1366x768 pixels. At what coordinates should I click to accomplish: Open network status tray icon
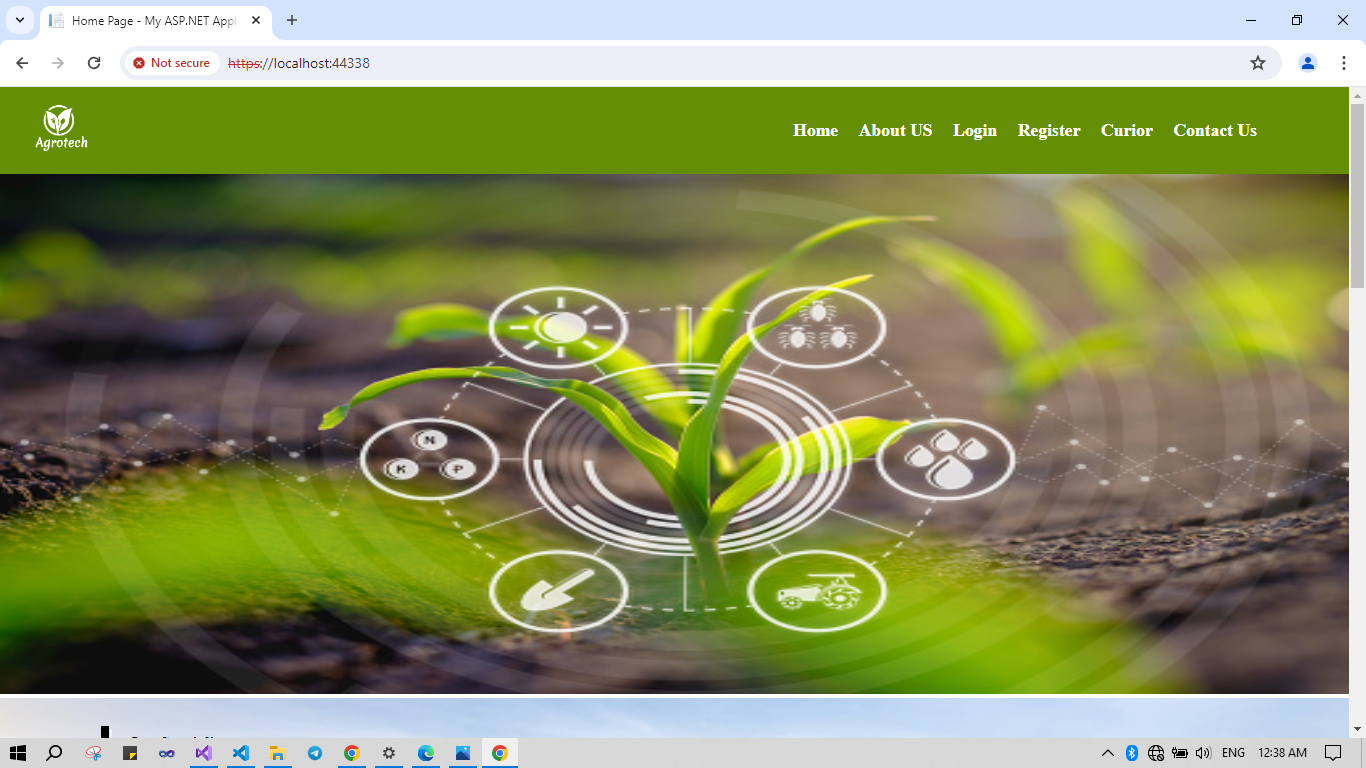[x=1156, y=753]
